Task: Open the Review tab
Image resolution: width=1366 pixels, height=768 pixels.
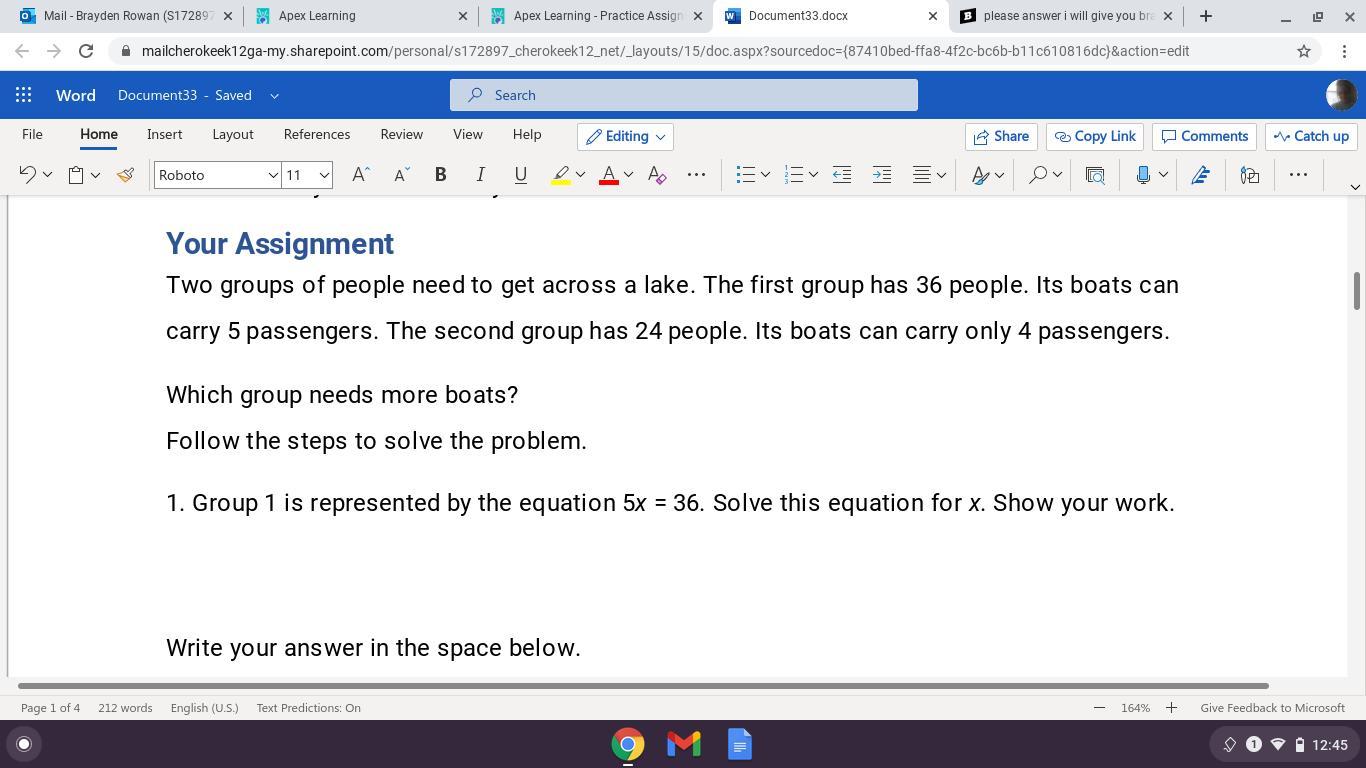Action: (401, 135)
